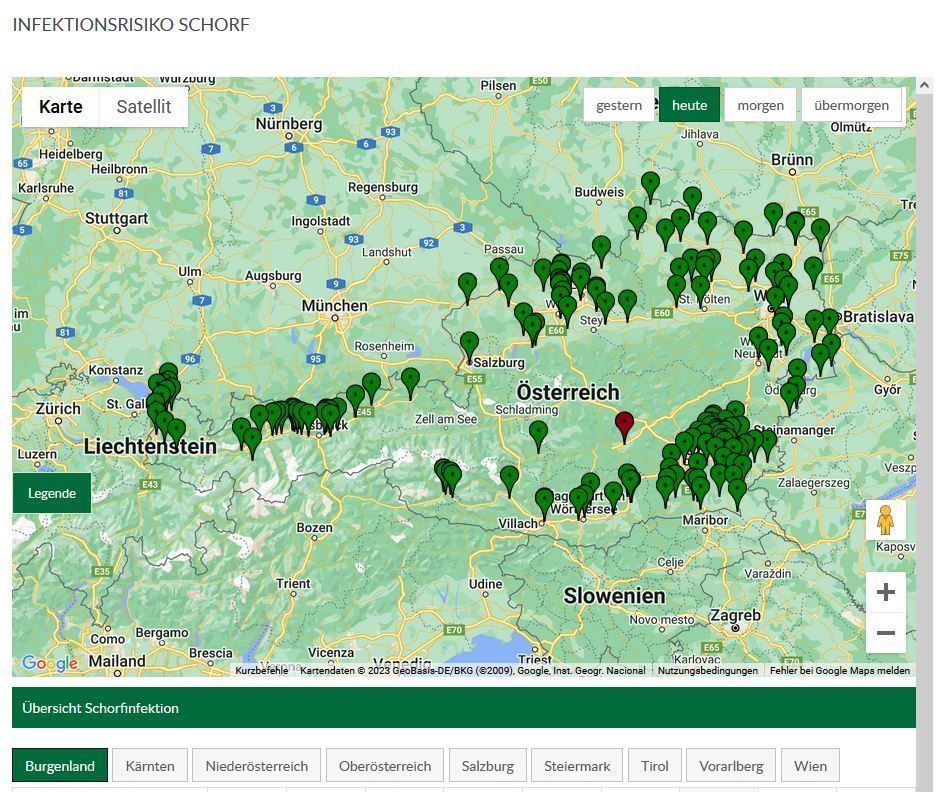Click the Google logo on the map
The image size is (950, 792).
(50, 663)
